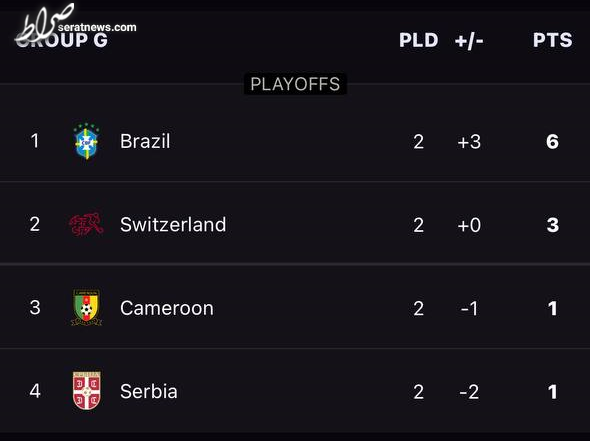
Task: Click Switzerland's 3 points value
Action: [x=552, y=225]
